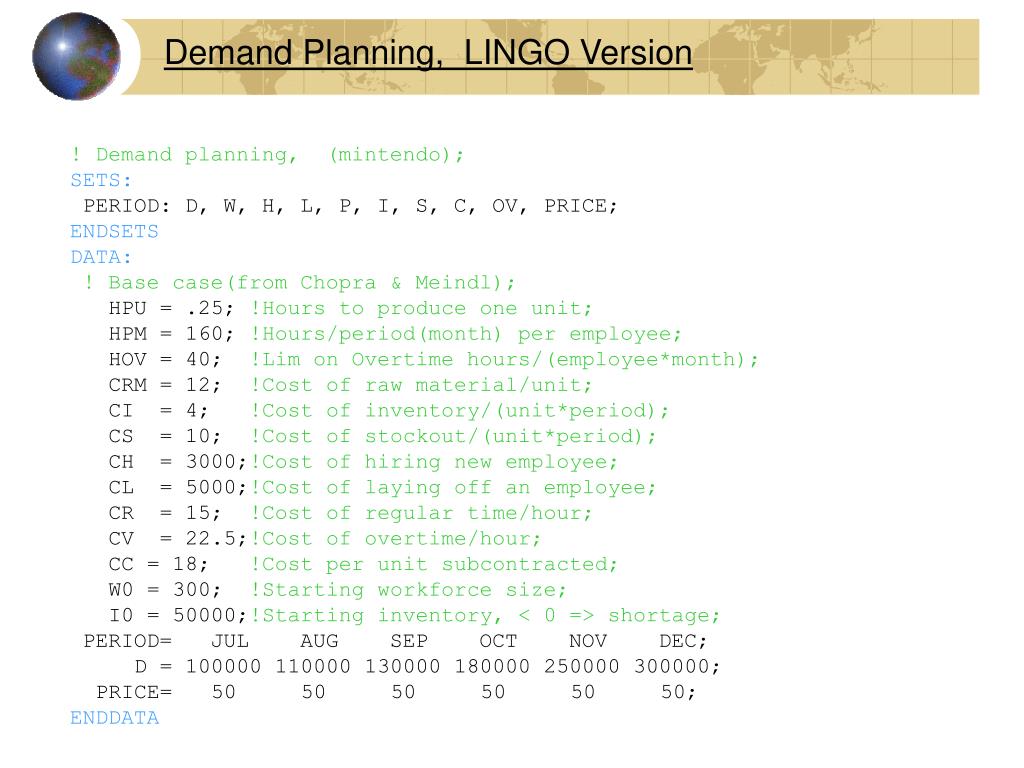The height and width of the screenshot is (768, 1024).
Task: Click comment '!Cost of stockout/(unit*period);'
Action: click(x=453, y=437)
